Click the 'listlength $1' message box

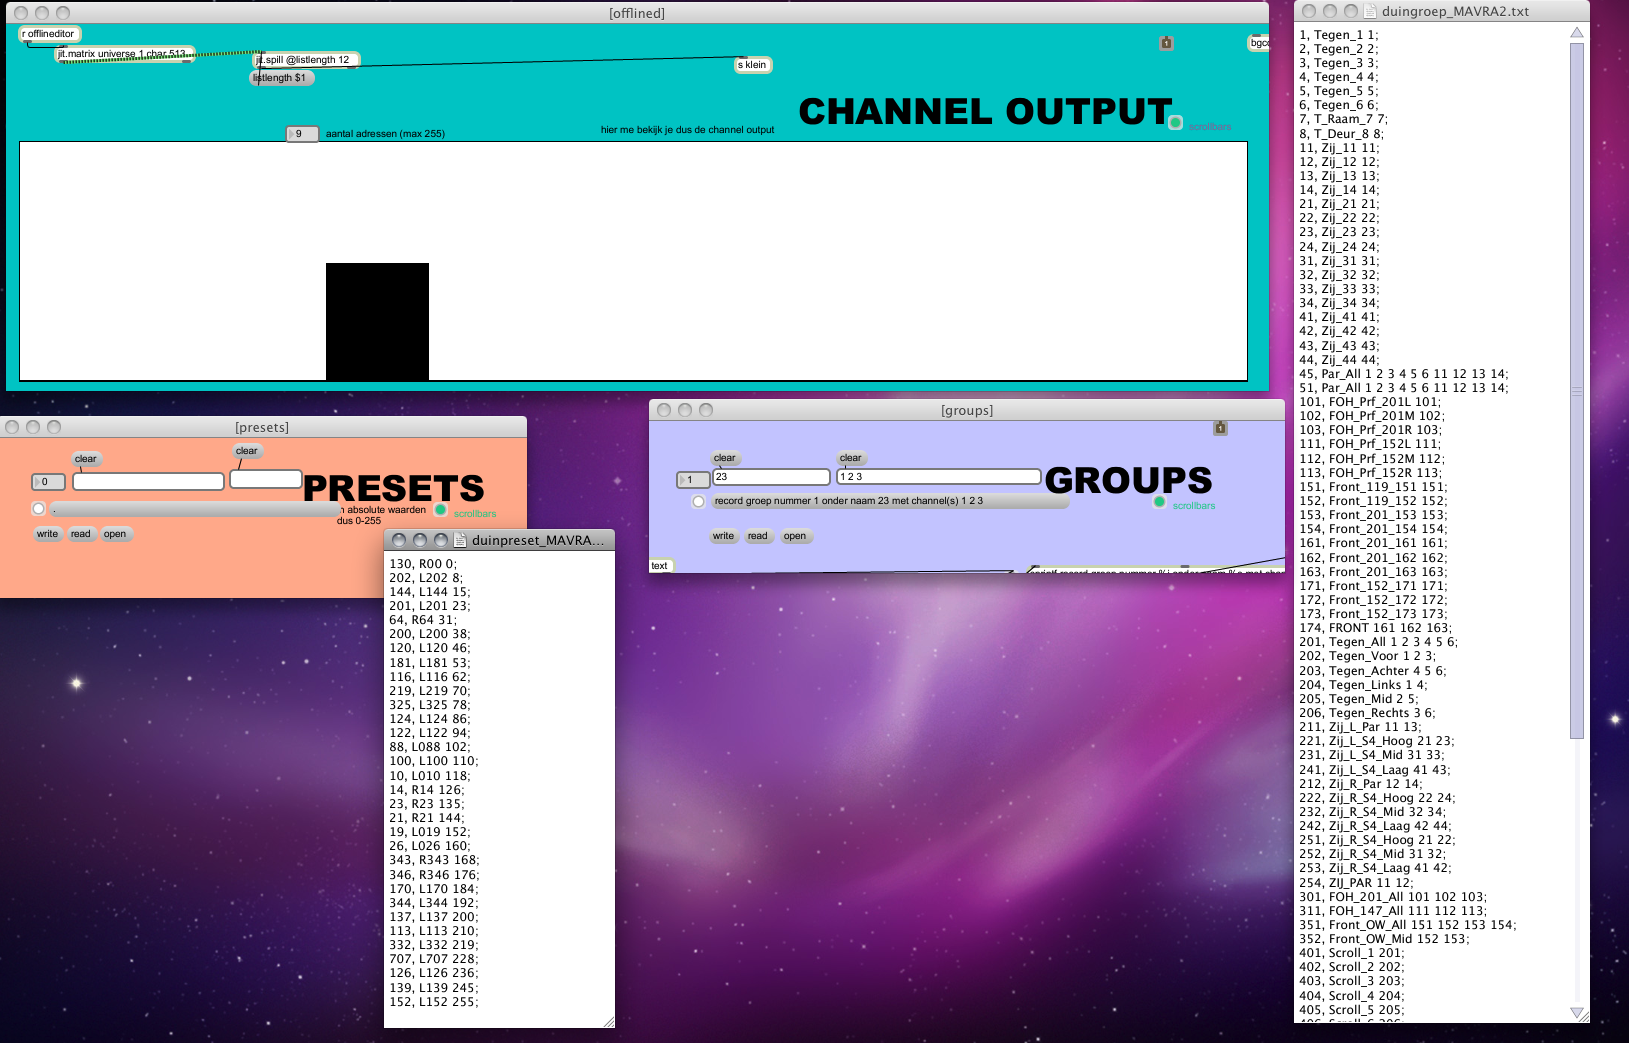(281, 78)
